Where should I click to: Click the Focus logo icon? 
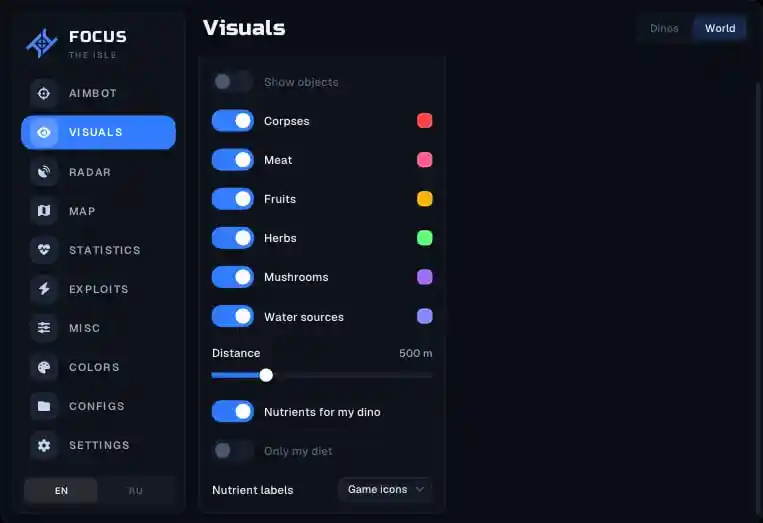(42, 43)
